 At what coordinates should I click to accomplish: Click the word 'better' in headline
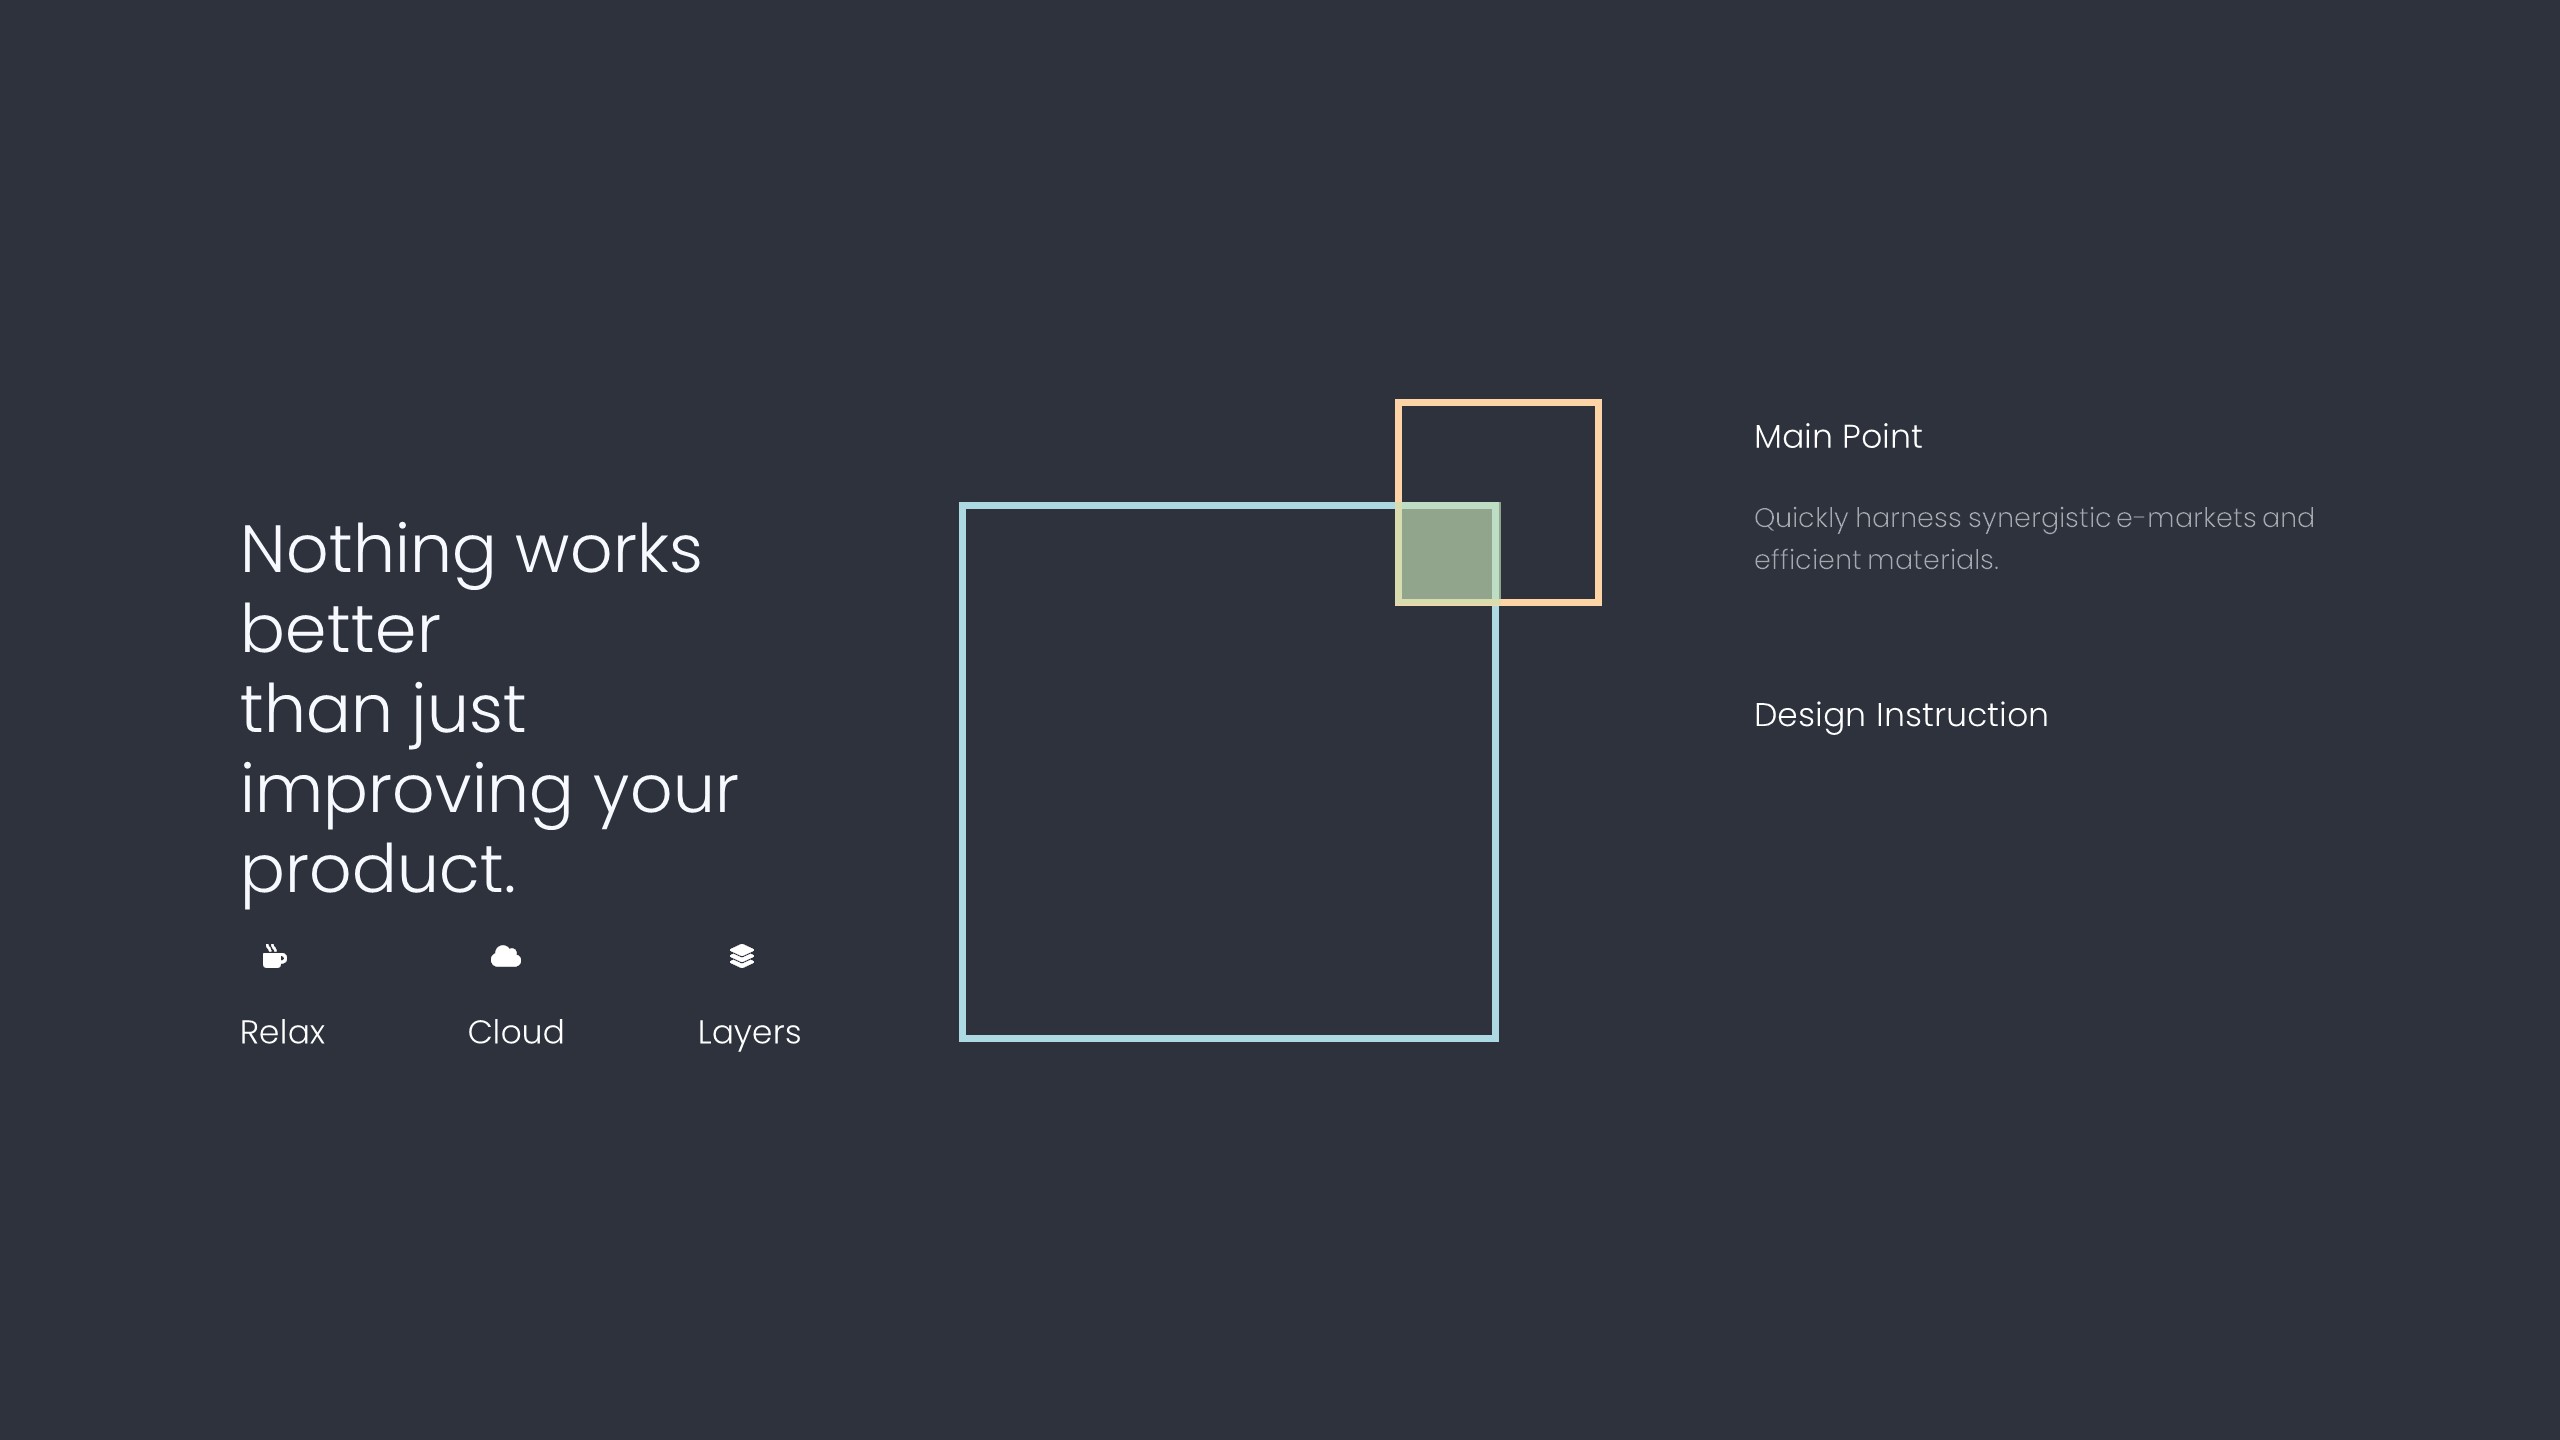click(x=340, y=630)
